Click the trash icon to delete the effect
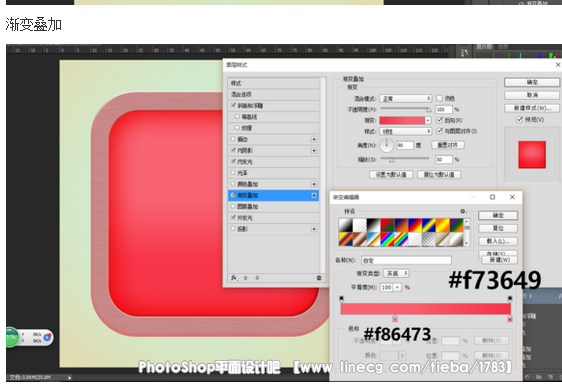The height and width of the screenshot is (384, 562). pos(319,278)
